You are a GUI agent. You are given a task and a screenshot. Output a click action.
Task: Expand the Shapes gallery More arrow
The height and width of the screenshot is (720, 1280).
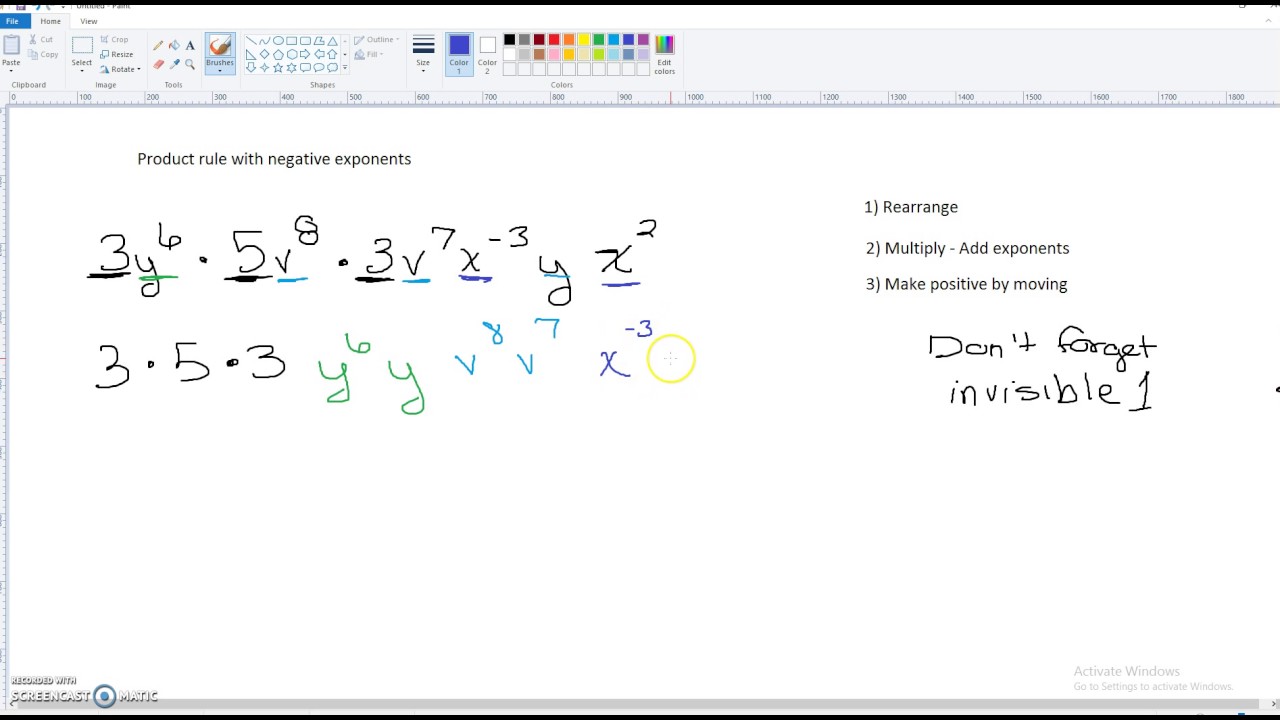(x=345, y=67)
